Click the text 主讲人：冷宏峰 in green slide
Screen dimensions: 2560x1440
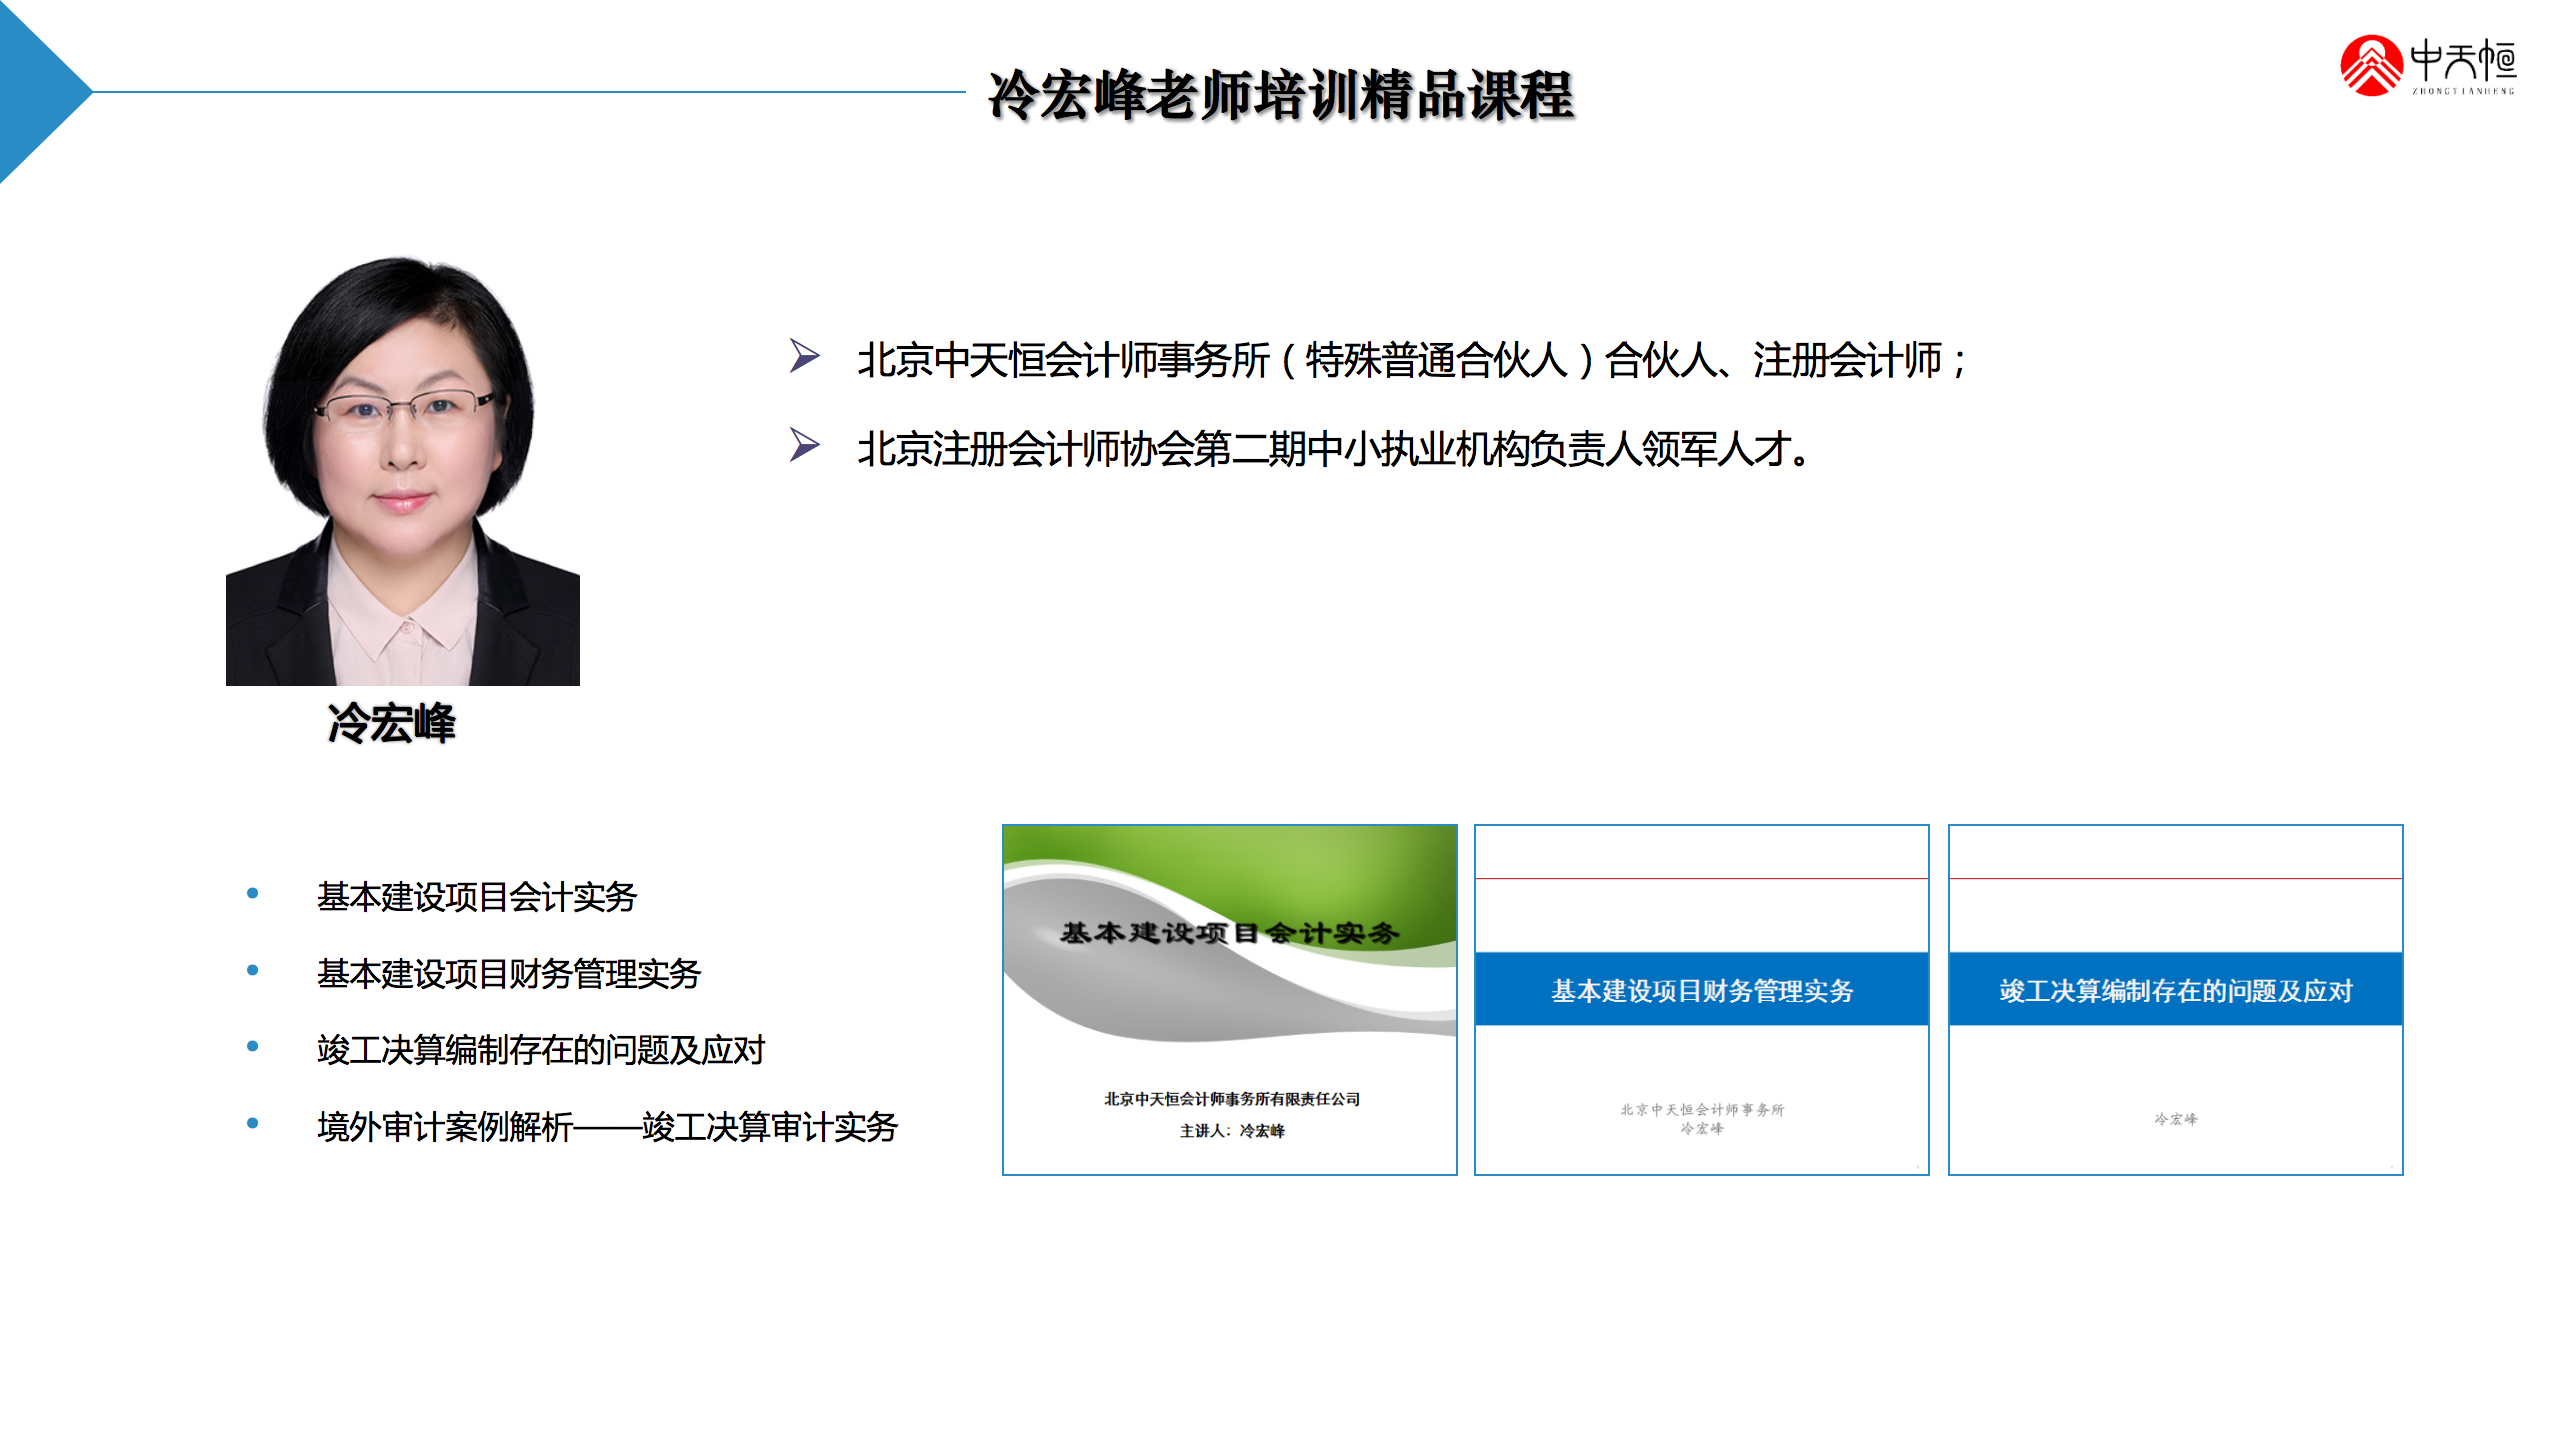(1232, 1131)
